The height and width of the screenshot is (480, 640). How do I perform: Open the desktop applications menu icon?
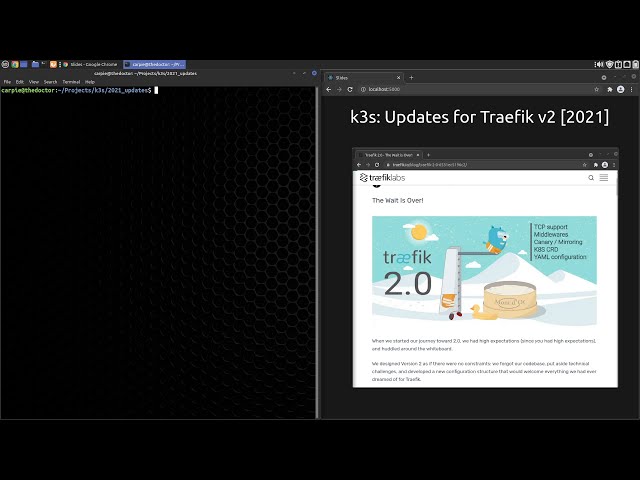[5, 64]
